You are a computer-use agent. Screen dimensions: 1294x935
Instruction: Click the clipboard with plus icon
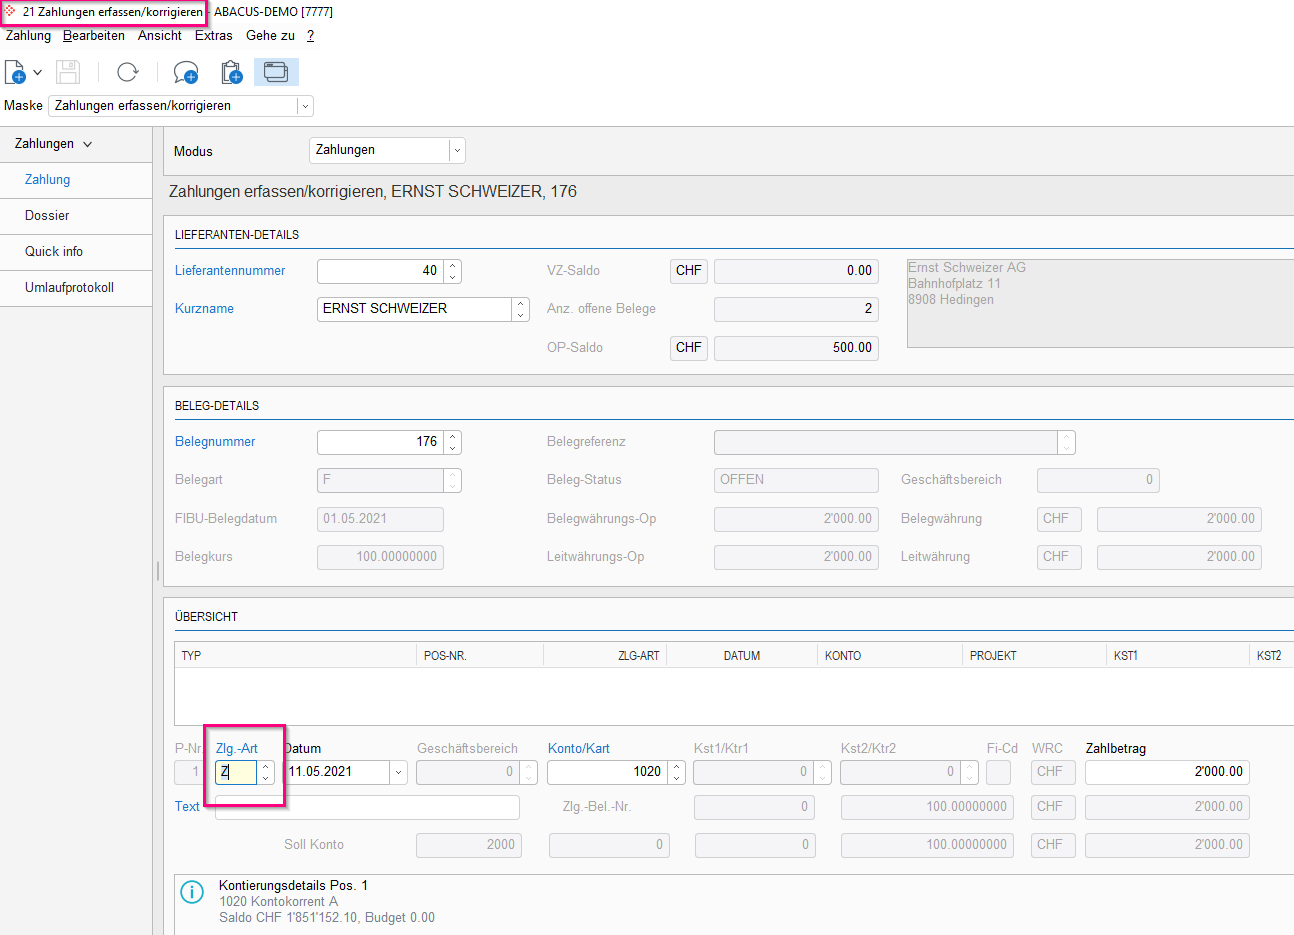[231, 72]
